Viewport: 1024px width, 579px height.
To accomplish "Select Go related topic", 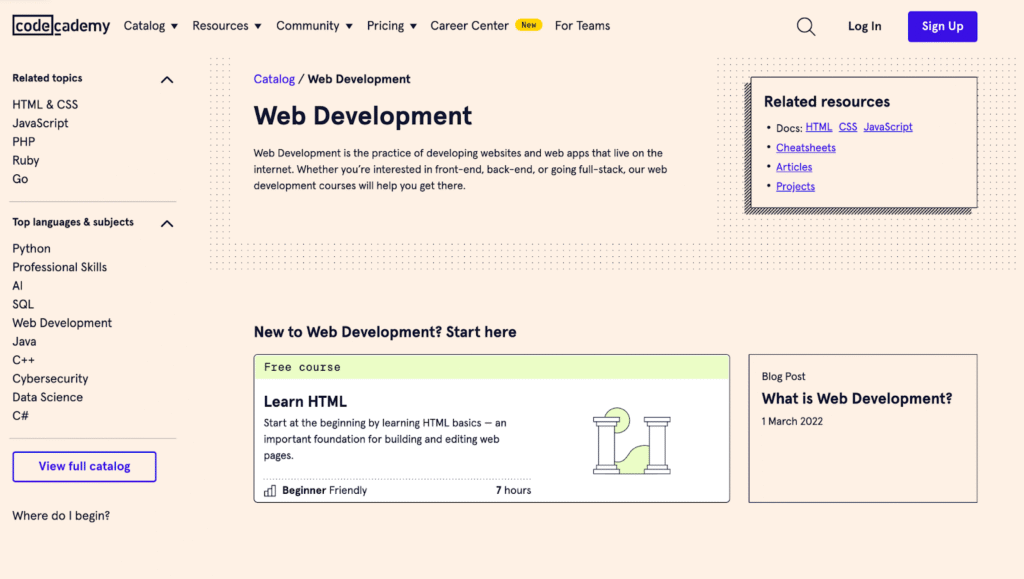I will click(20, 179).
